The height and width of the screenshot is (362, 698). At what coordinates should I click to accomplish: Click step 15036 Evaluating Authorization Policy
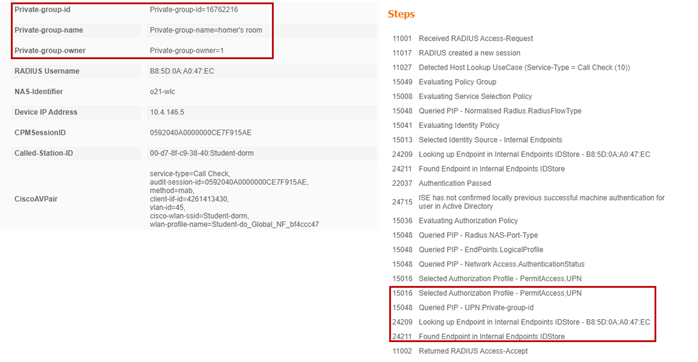(x=455, y=220)
